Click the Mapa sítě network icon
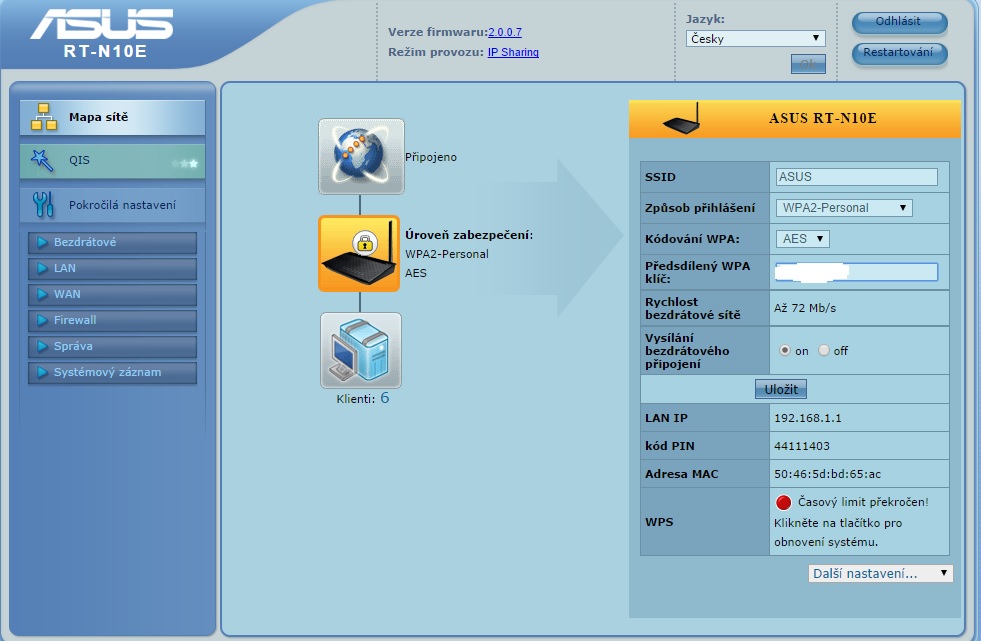Screen dimensions: 981x641 43,118
